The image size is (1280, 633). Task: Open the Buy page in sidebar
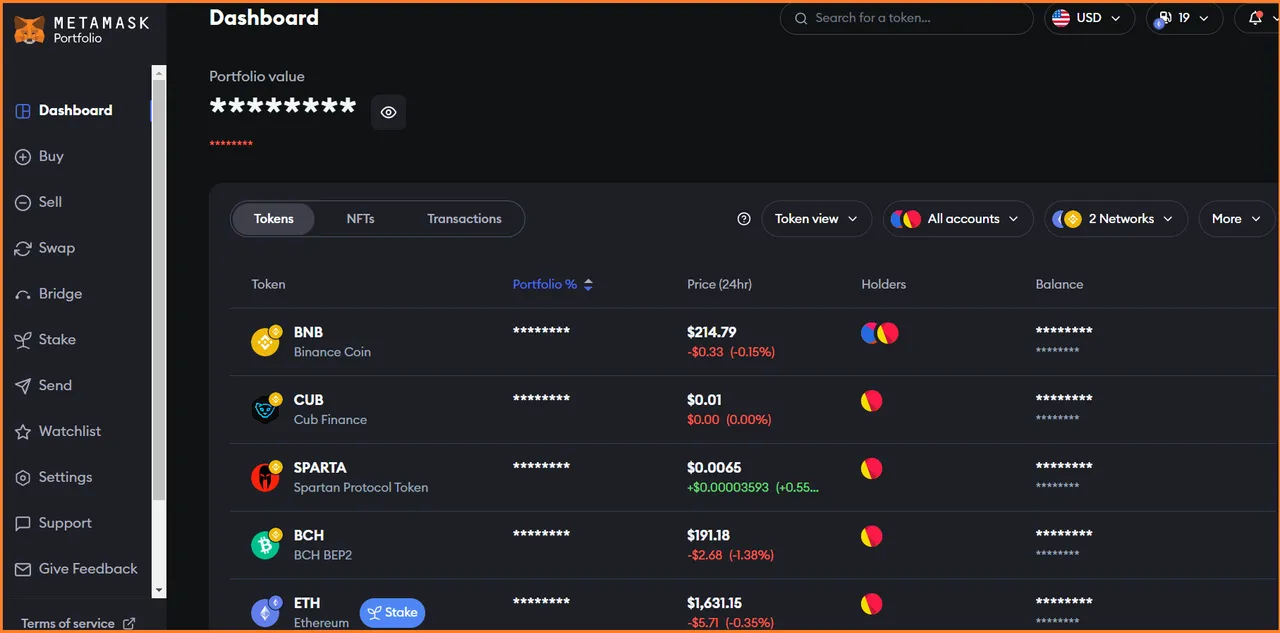point(39,156)
